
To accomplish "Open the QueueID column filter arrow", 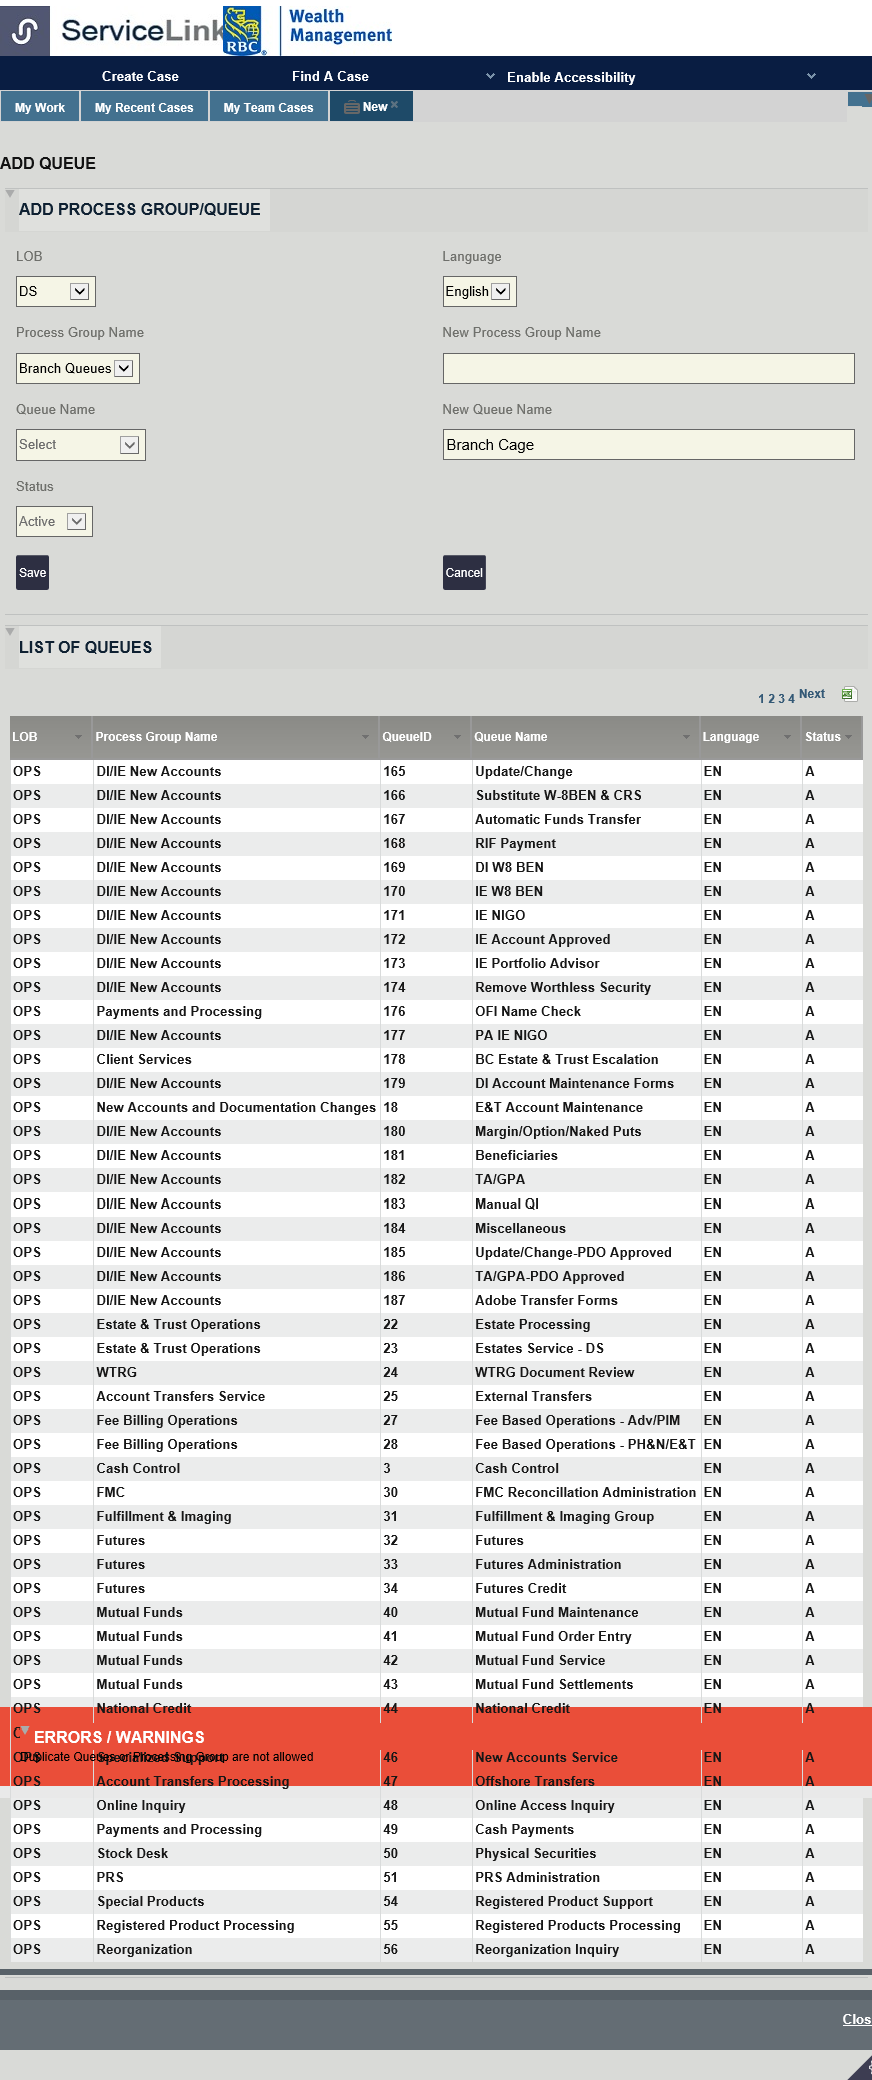I will (x=457, y=737).
